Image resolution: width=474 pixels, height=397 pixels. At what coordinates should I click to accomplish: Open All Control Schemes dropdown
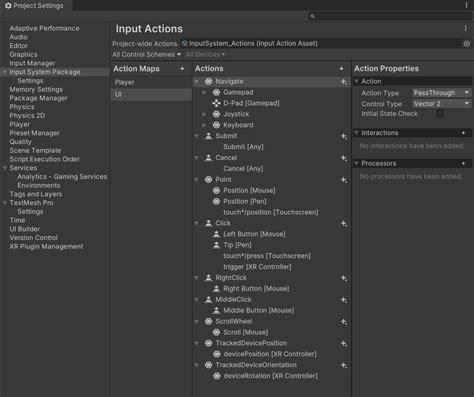(146, 55)
